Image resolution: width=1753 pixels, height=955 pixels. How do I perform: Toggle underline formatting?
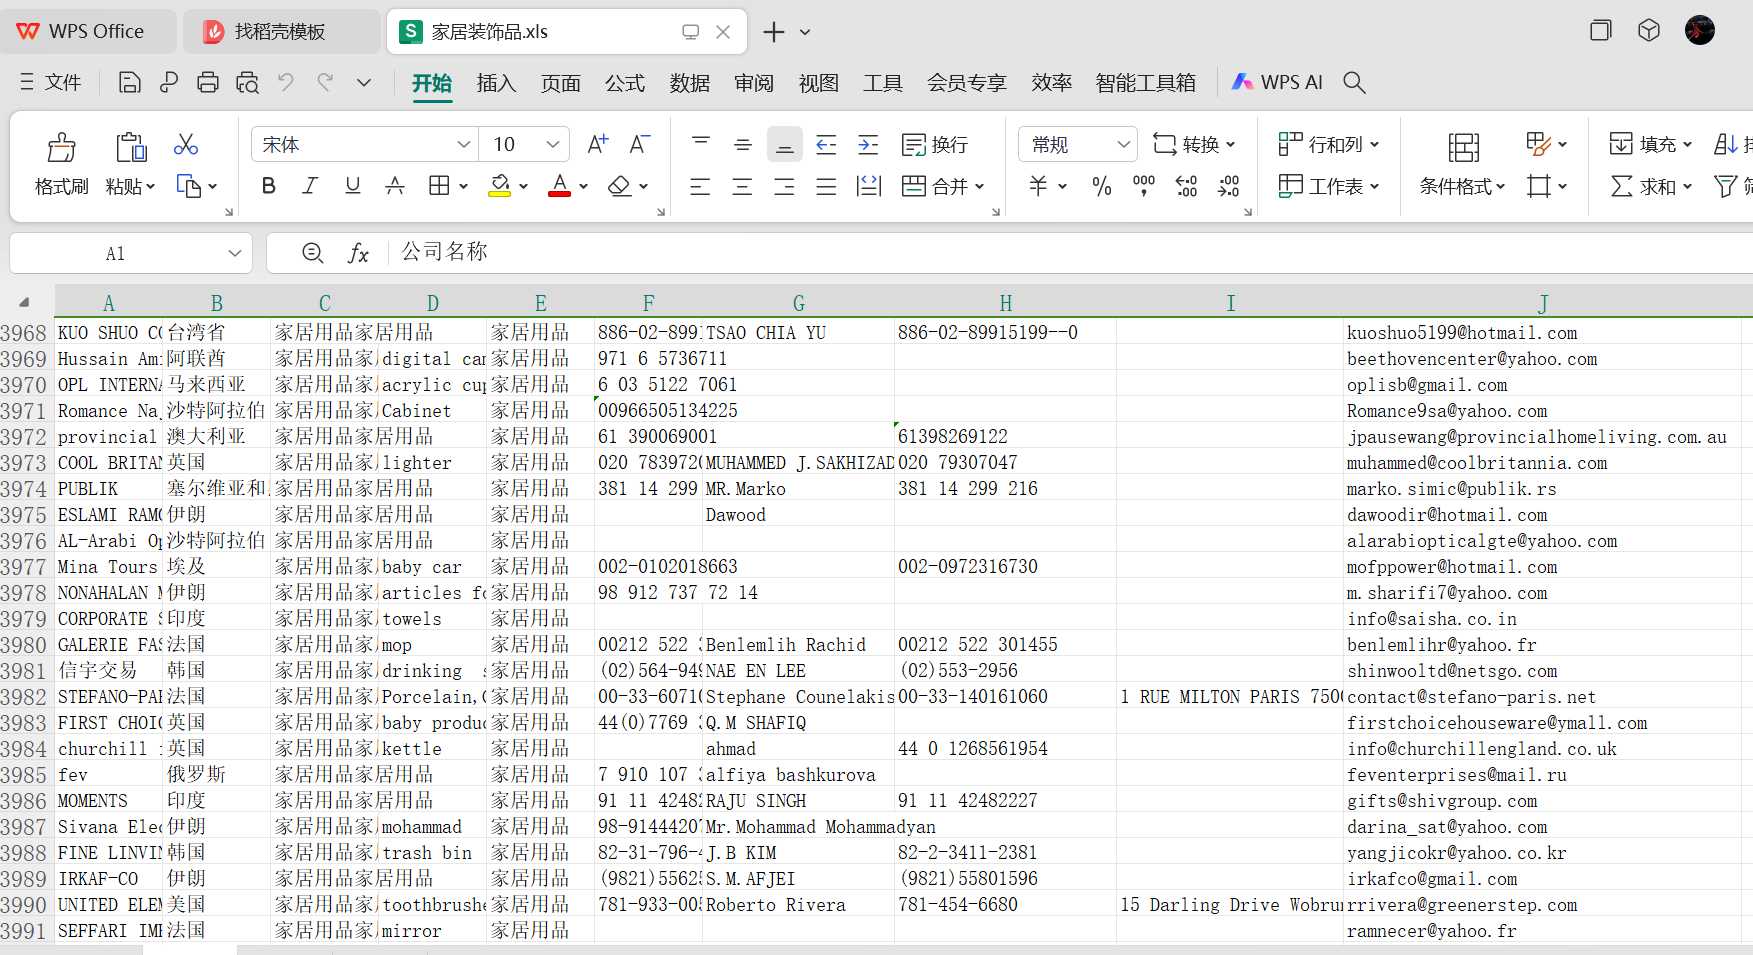[x=352, y=186]
